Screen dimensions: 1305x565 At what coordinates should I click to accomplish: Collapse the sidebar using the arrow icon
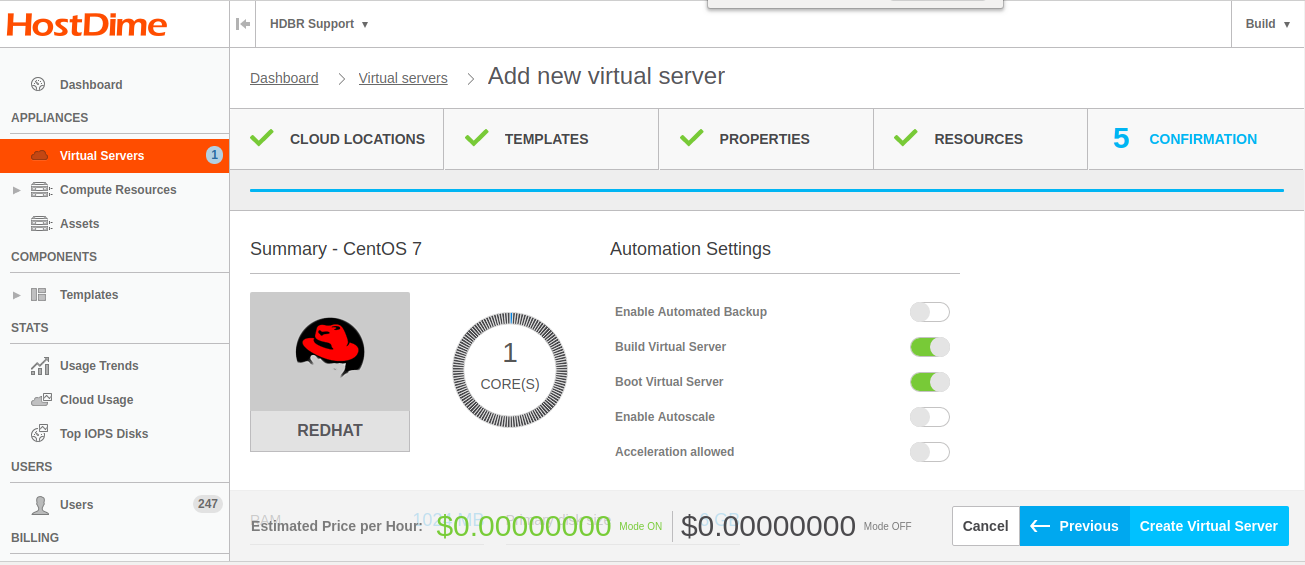243,24
